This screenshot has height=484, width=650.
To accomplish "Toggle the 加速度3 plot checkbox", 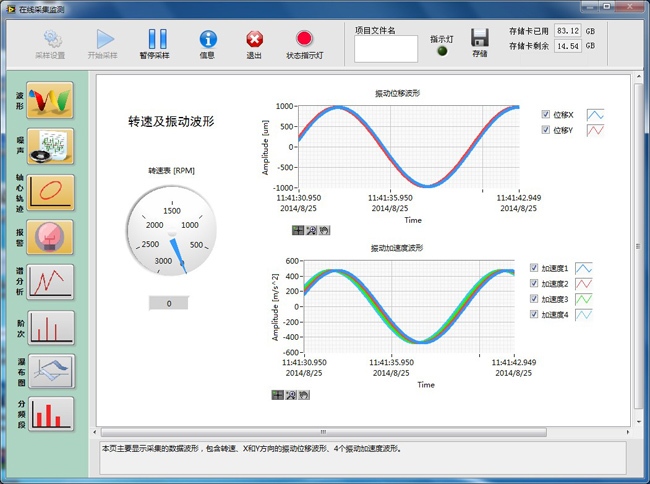I will click(x=534, y=298).
